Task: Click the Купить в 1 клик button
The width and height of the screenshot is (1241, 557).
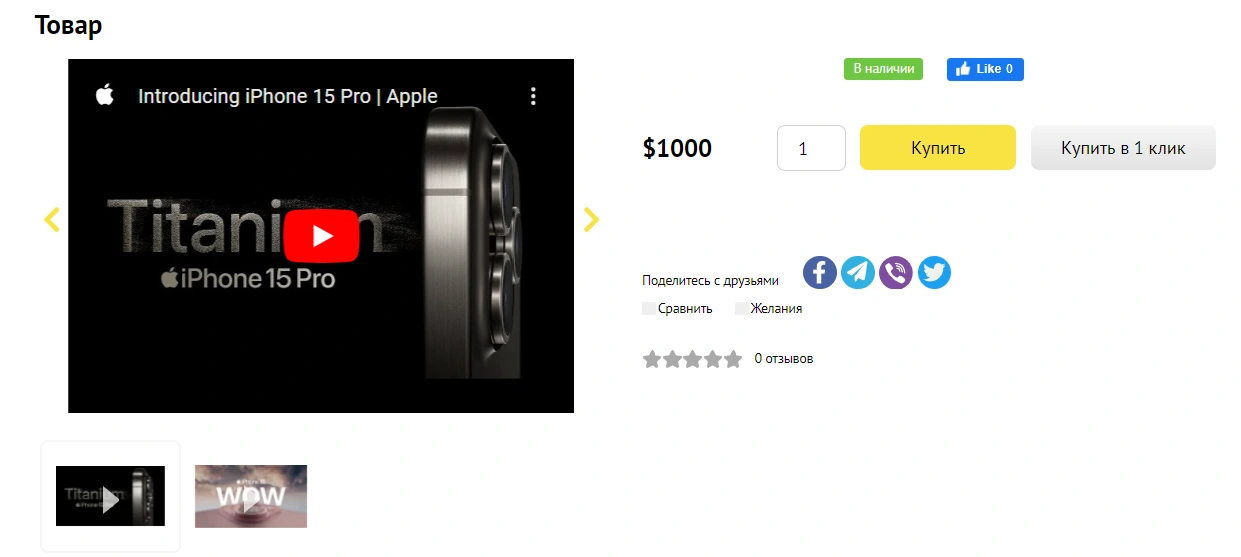Action: [x=1123, y=148]
